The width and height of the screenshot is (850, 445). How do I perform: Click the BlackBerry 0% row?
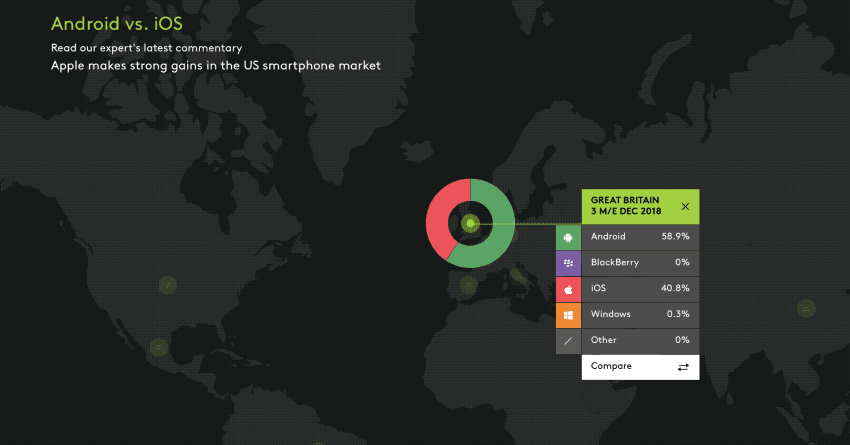[640, 263]
